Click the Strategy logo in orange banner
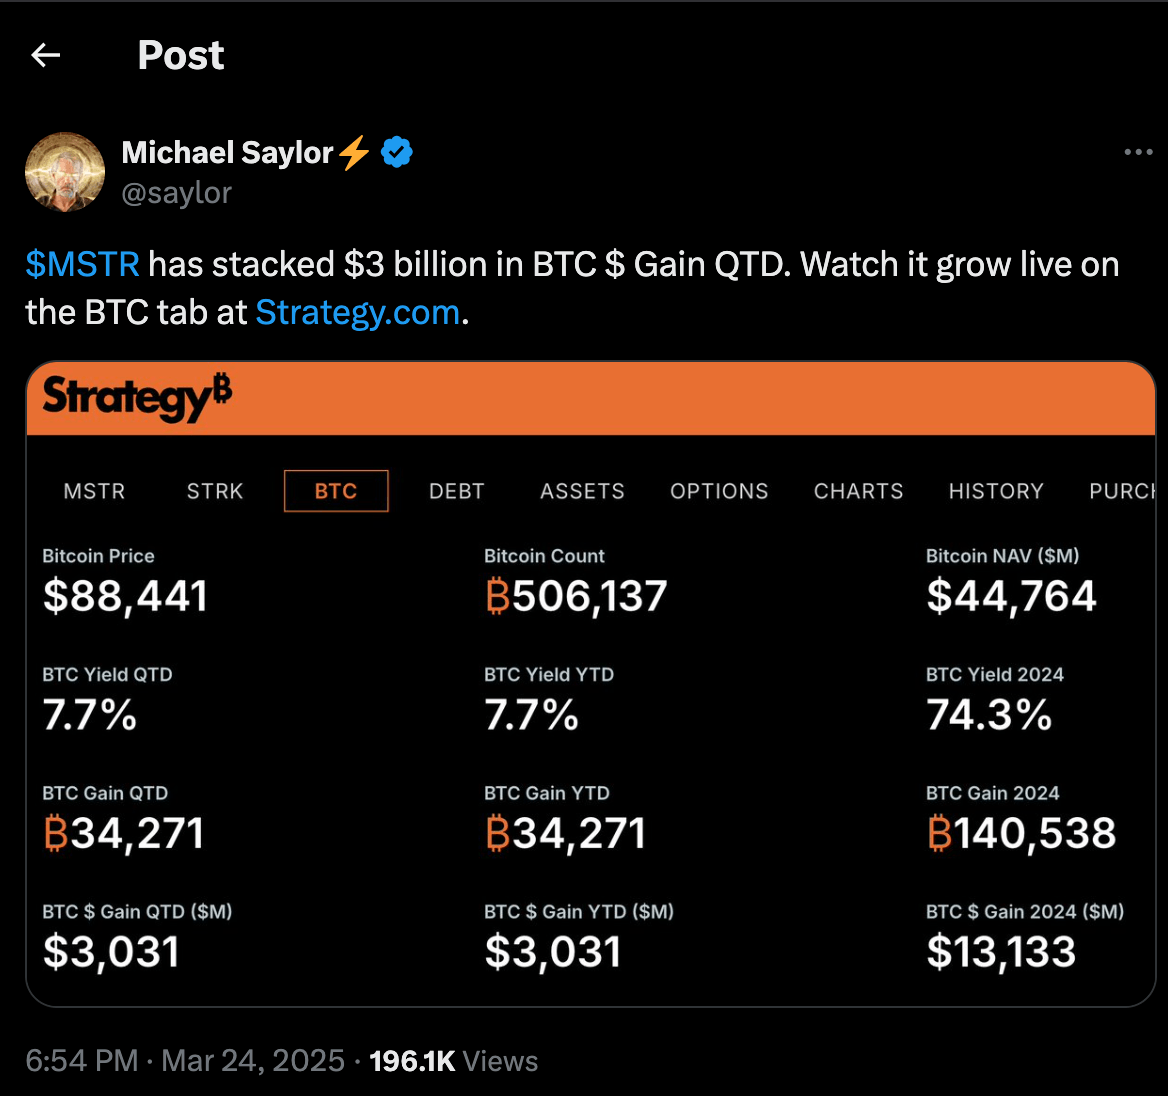 click(x=137, y=398)
